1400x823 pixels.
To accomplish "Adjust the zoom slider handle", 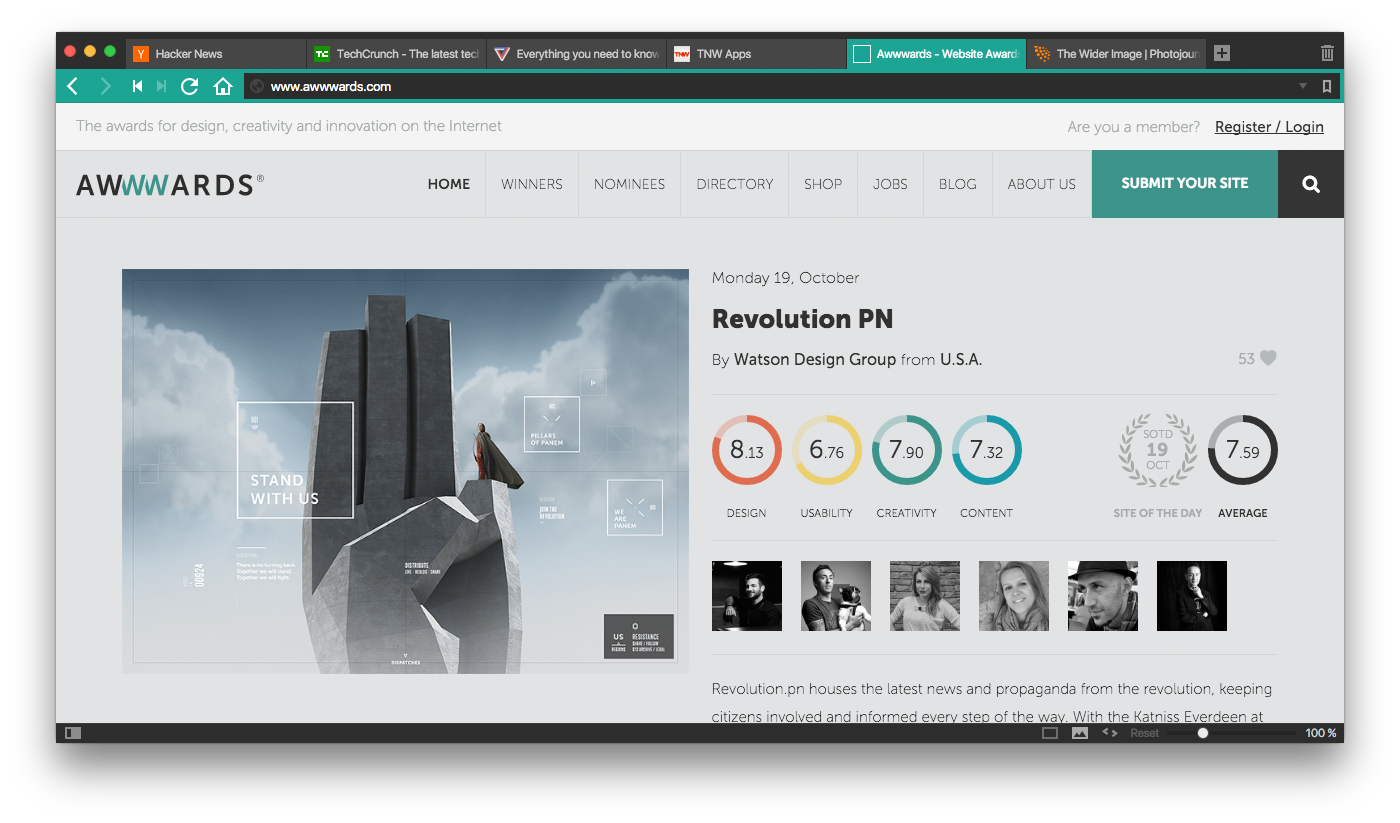I will point(1203,733).
